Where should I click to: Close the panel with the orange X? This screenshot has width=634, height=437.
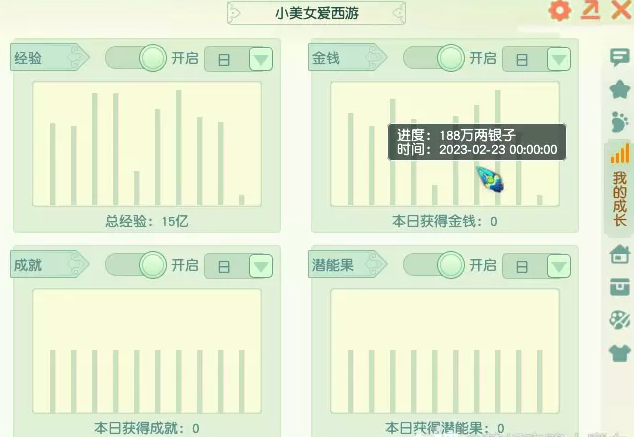(622, 10)
